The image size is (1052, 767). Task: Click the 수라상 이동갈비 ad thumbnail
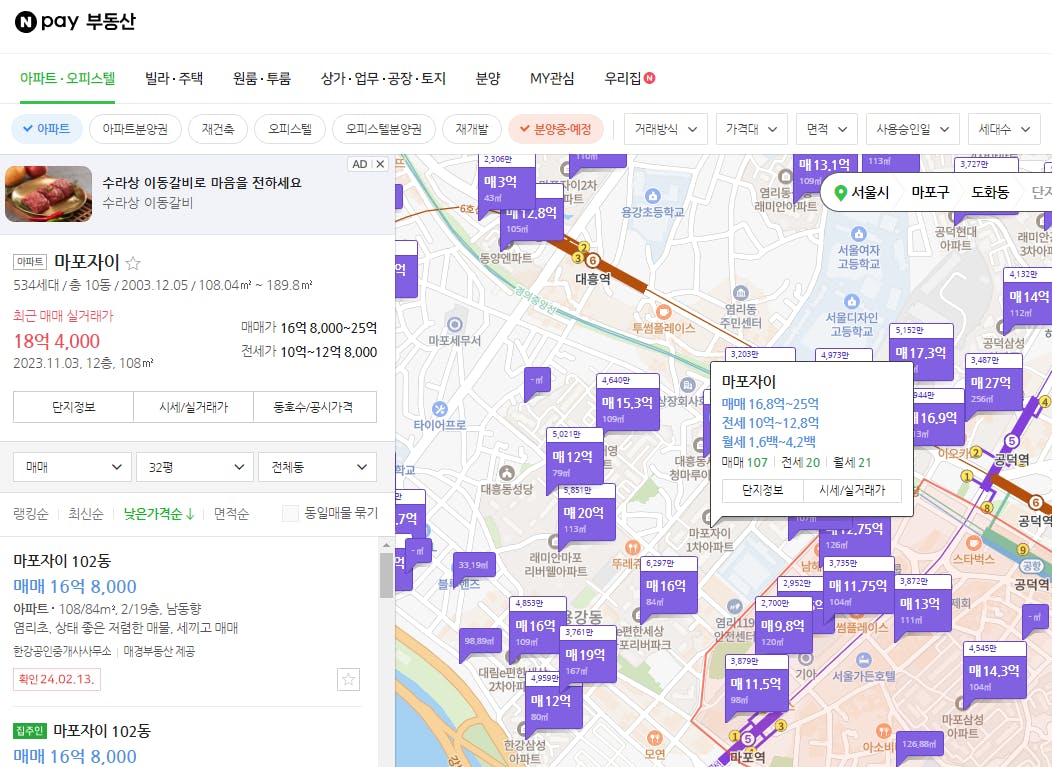(48, 194)
